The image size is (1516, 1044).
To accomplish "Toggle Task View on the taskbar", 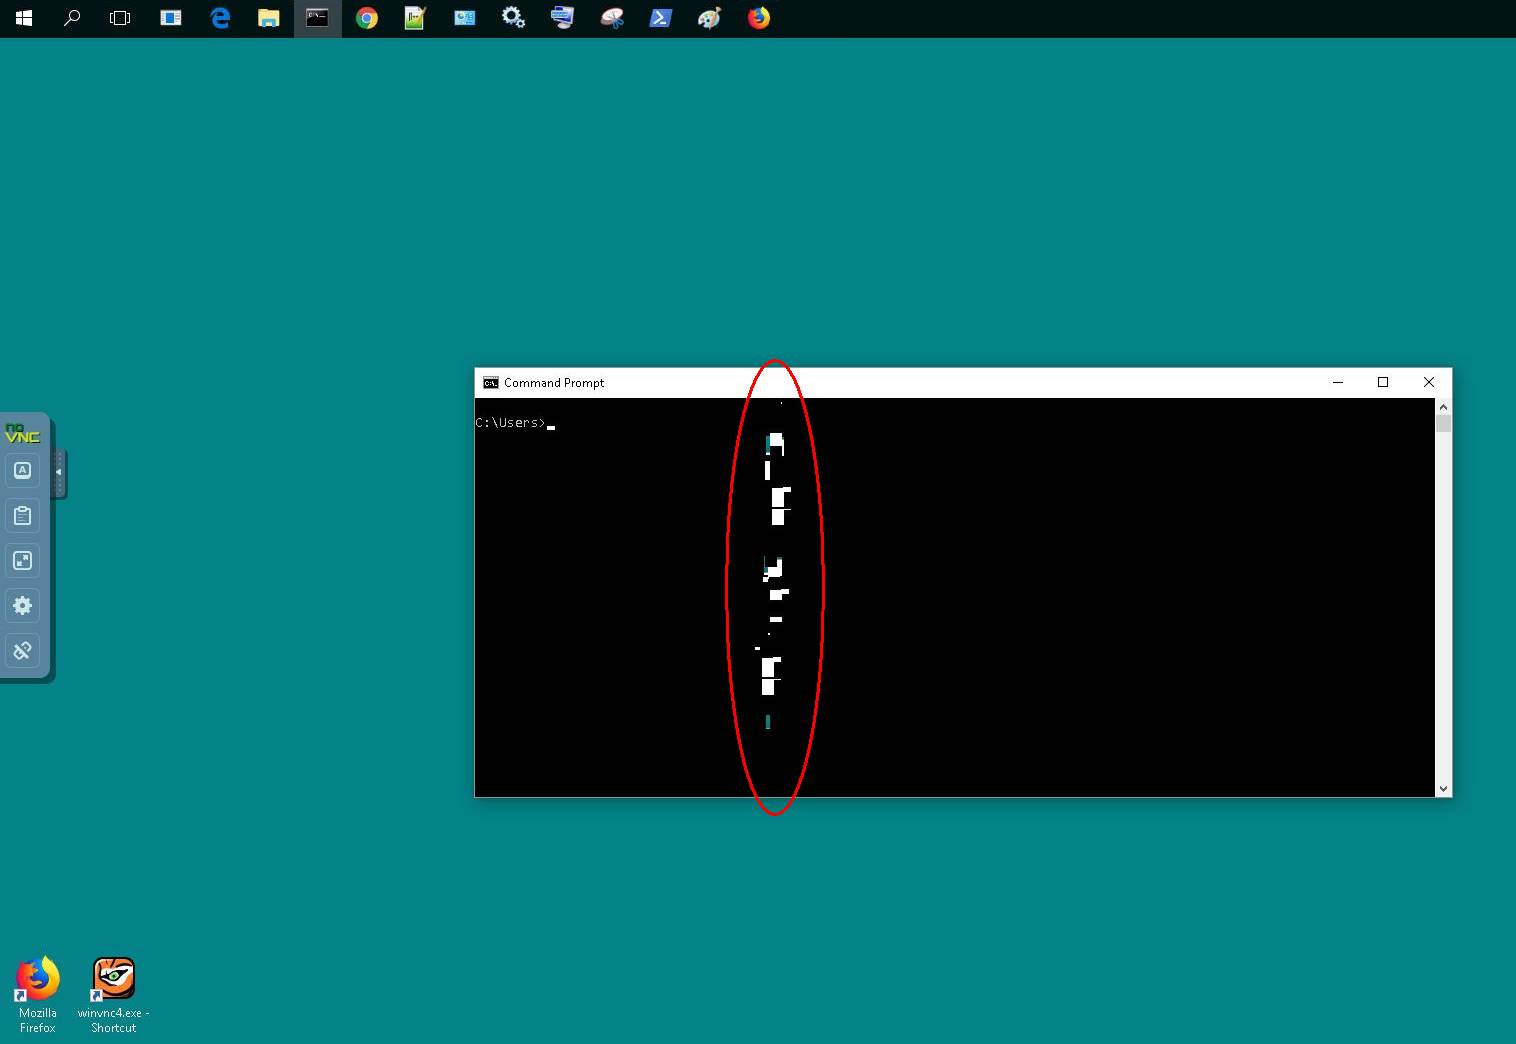I will [x=120, y=18].
